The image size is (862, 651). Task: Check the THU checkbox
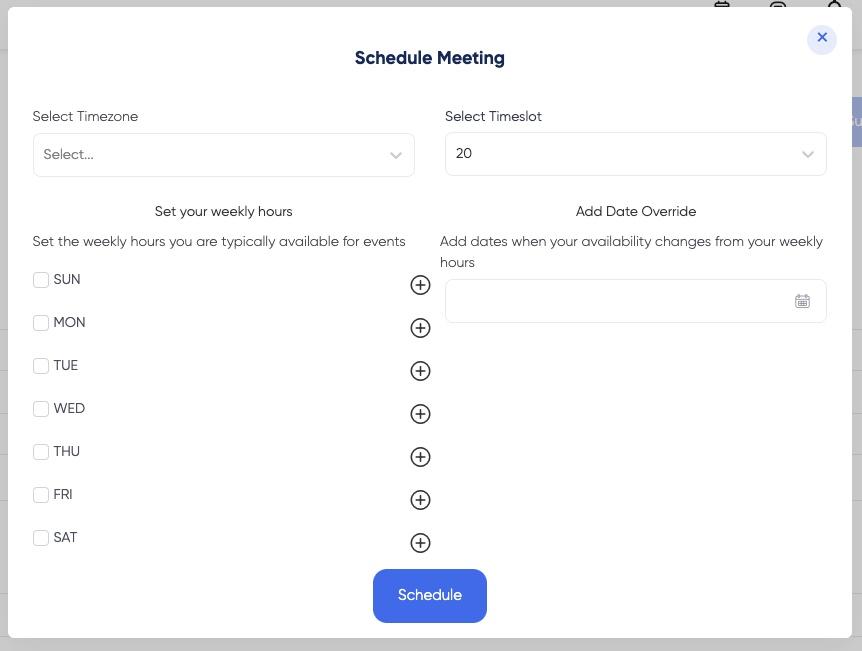click(41, 452)
